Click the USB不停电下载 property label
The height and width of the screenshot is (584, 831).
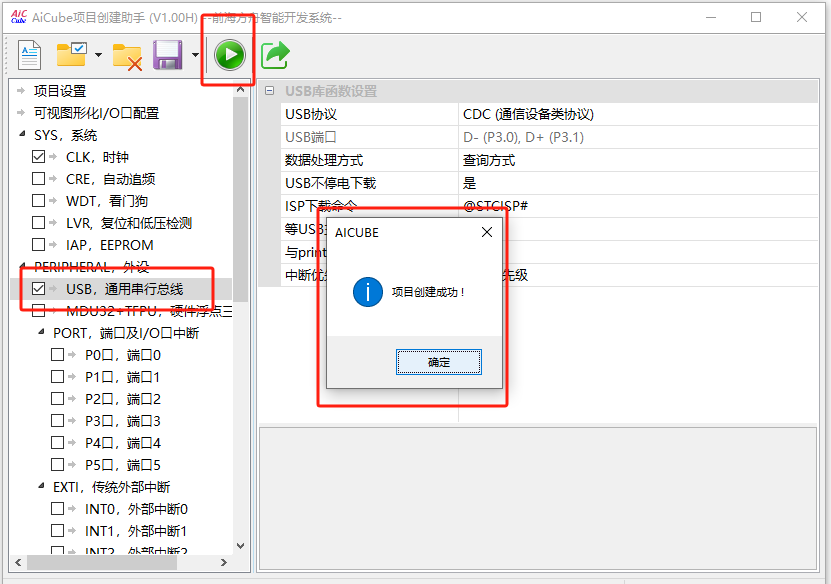point(330,183)
